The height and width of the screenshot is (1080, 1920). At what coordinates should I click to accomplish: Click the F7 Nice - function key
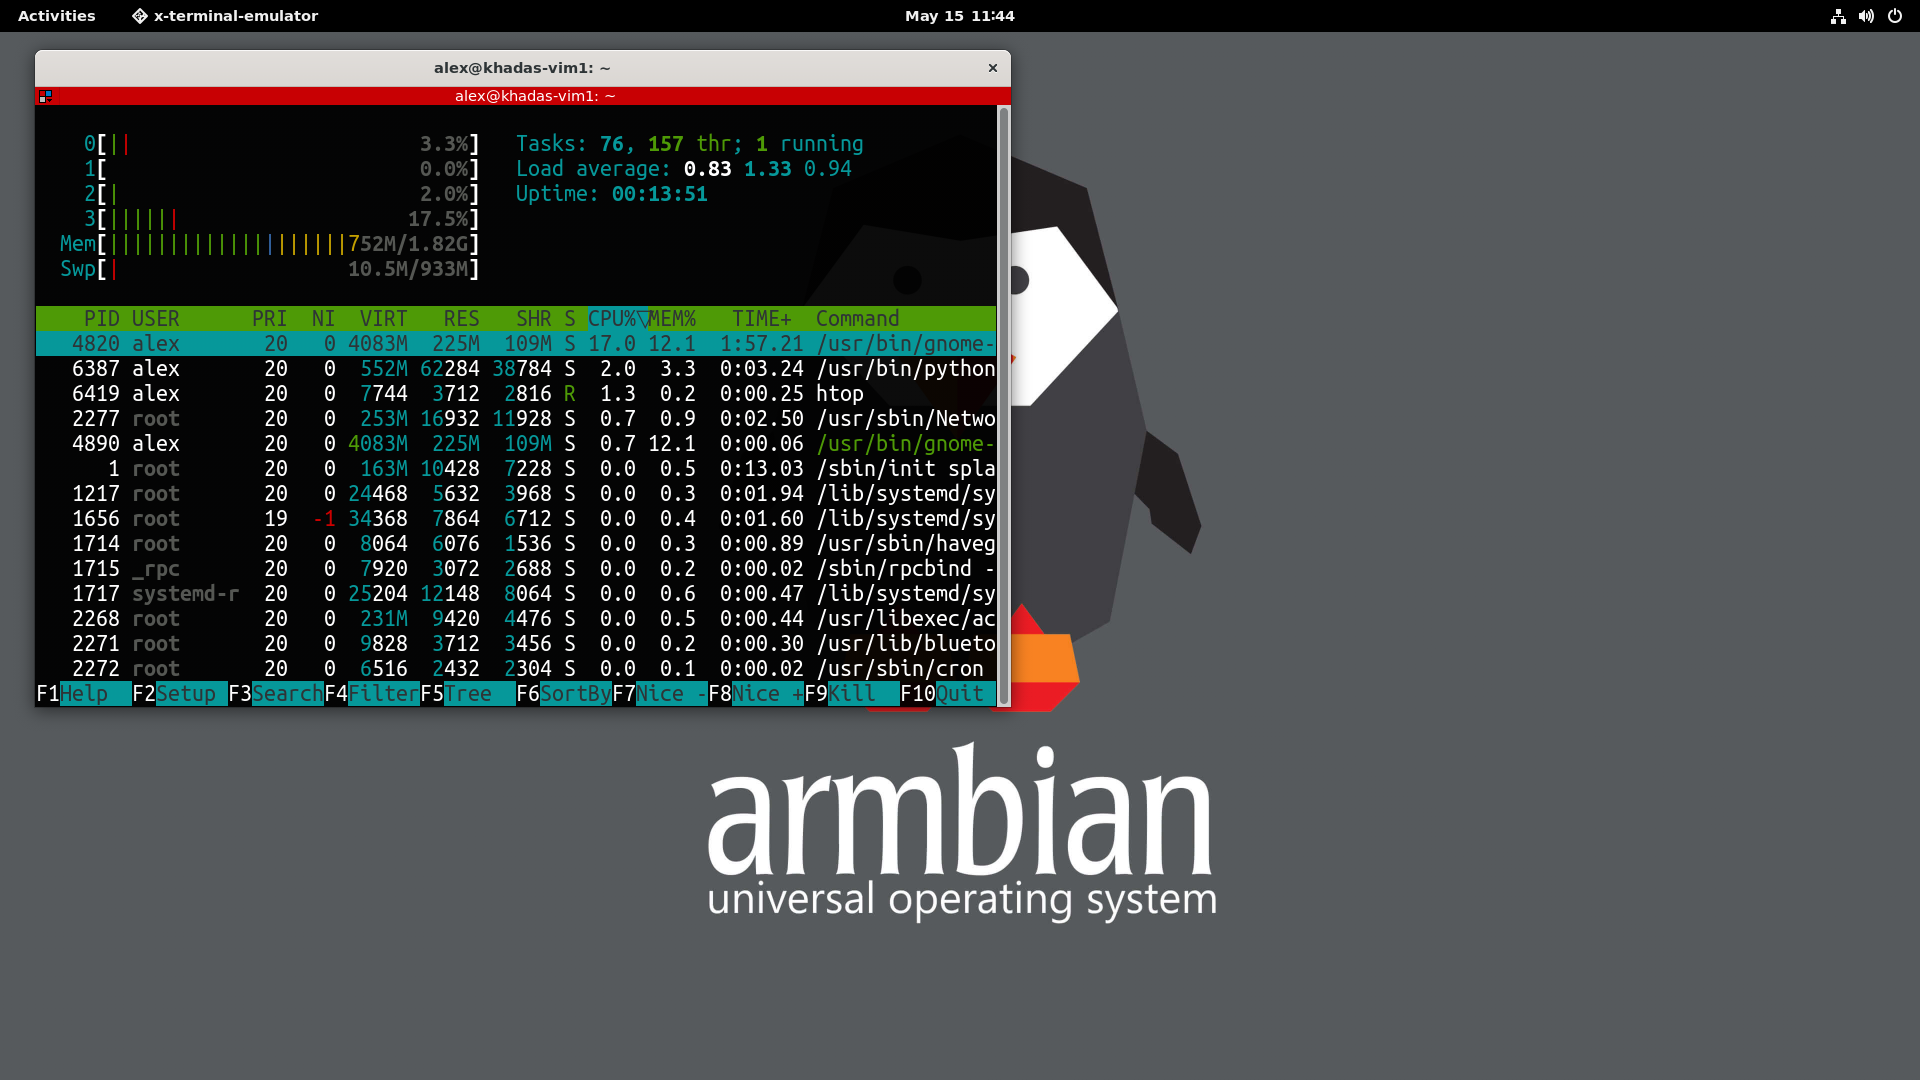click(x=660, y=694)
